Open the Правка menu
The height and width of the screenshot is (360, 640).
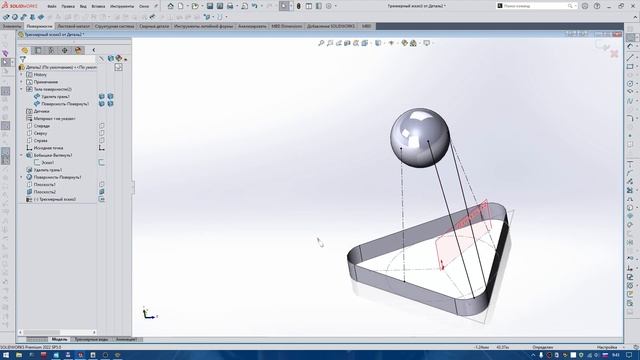pyautogui.click(x=68, y=7)
